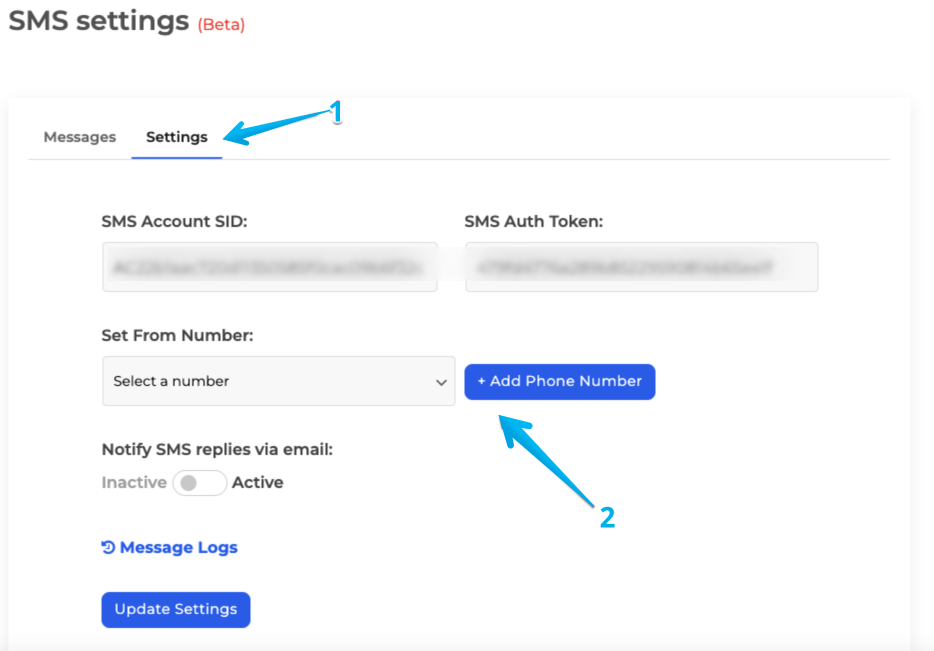The width and height of the screenshot is (934, 651).
Task: Click the Active label to enable notifications
Action: click(257, 482)
